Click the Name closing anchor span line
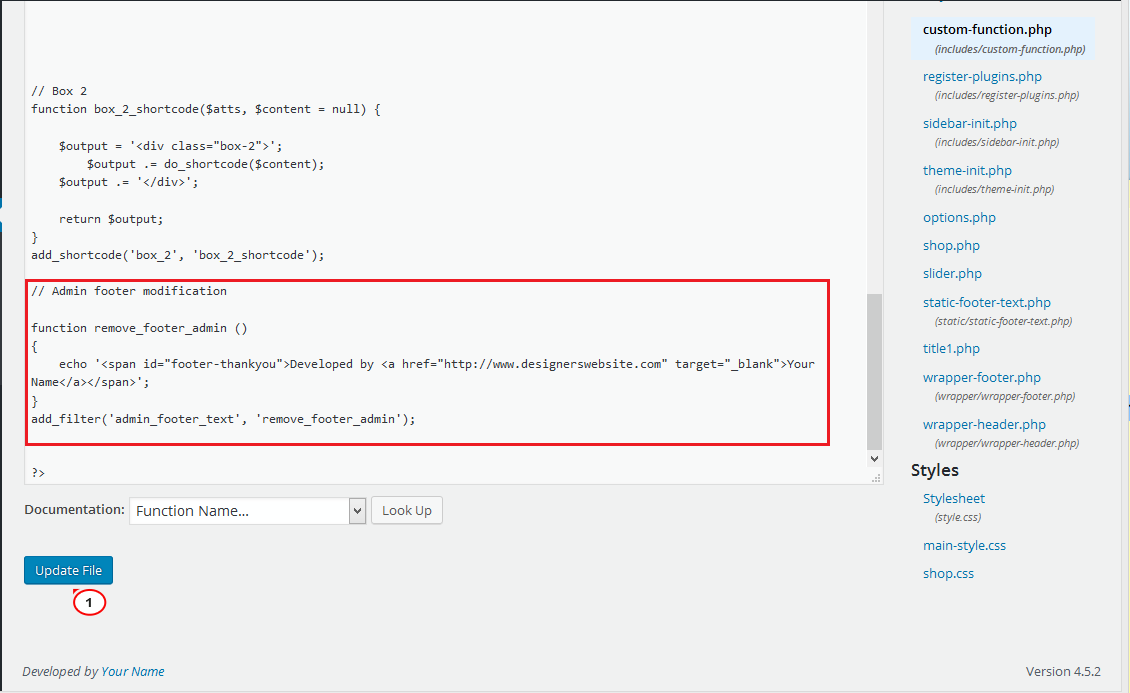The width and height of the screenshot is (1130, 693). pos(90,383)
